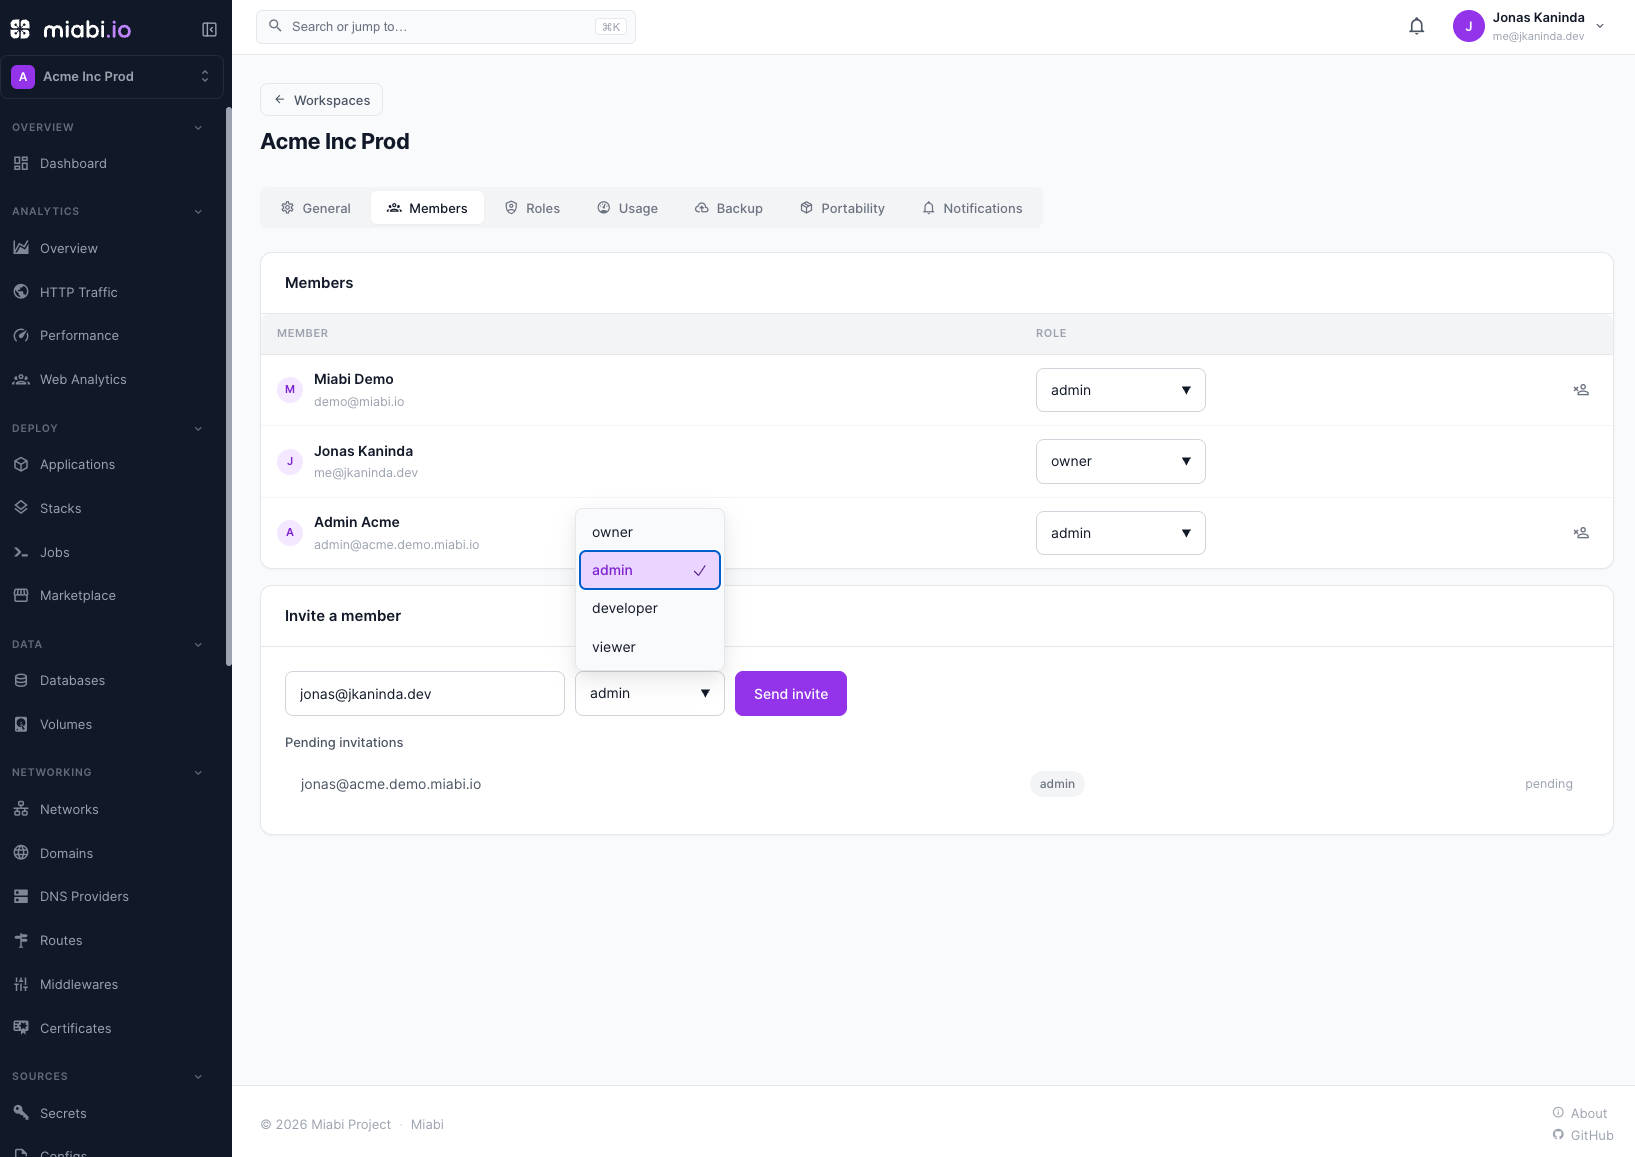Collapse the sidebar with the panel icon
Image resolution: width=1635 pixels, height=1157 pixels.
(209, 29)
